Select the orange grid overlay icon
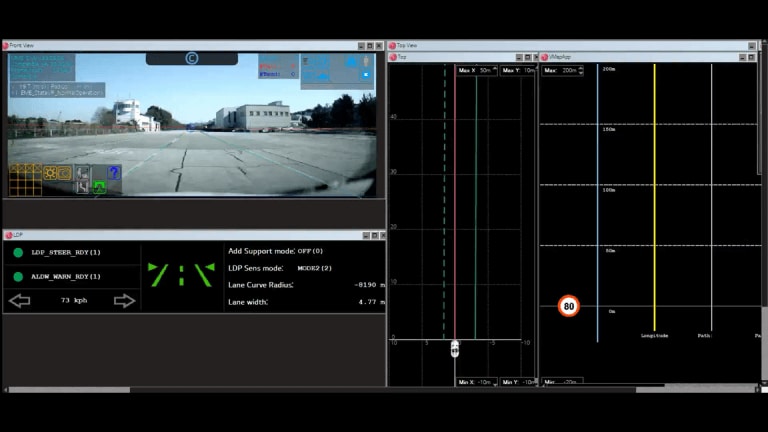The image size is (768, 432). click(x=25, y=180)
